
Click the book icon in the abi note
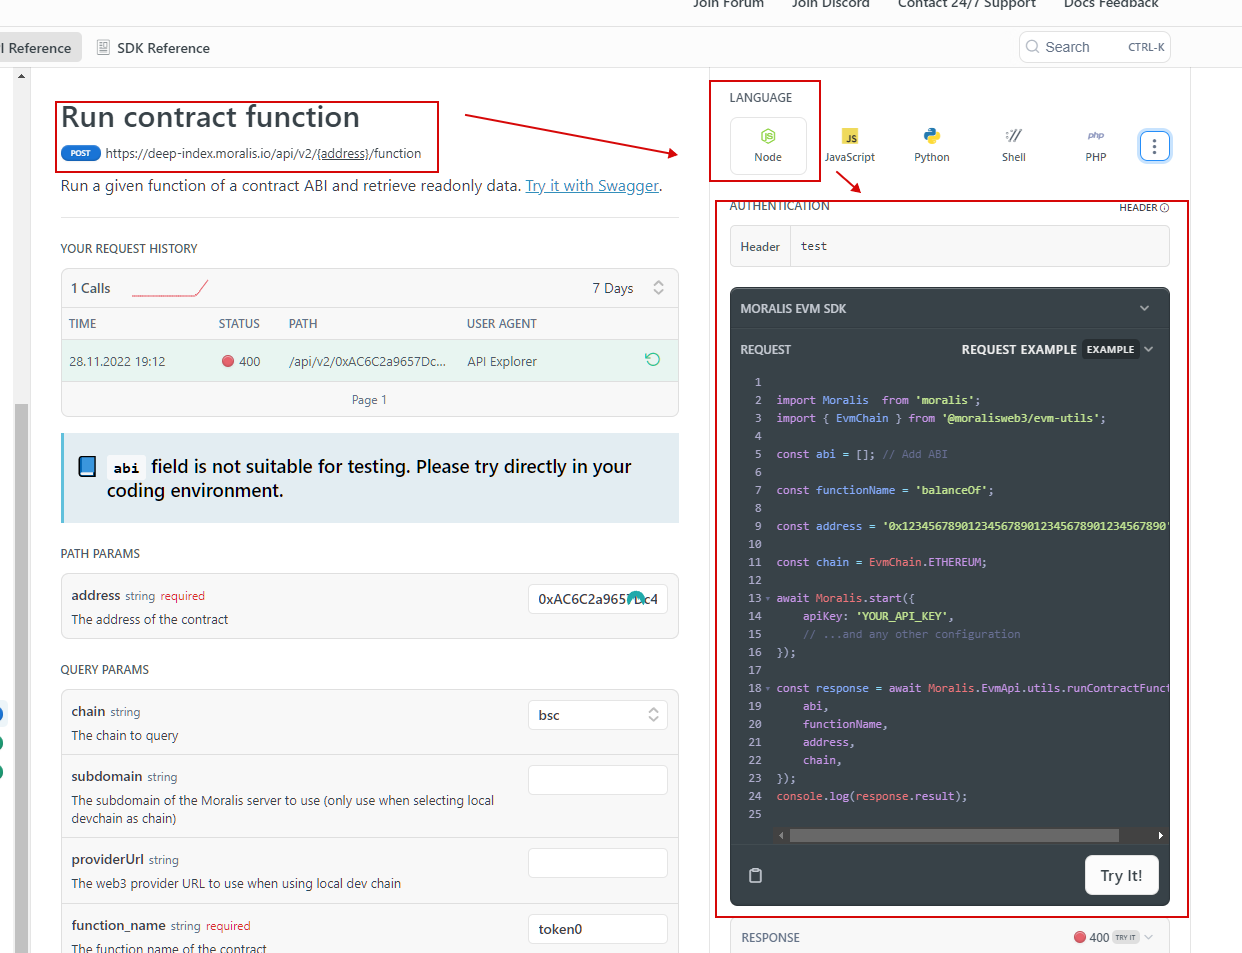click(x=87, y=466)
